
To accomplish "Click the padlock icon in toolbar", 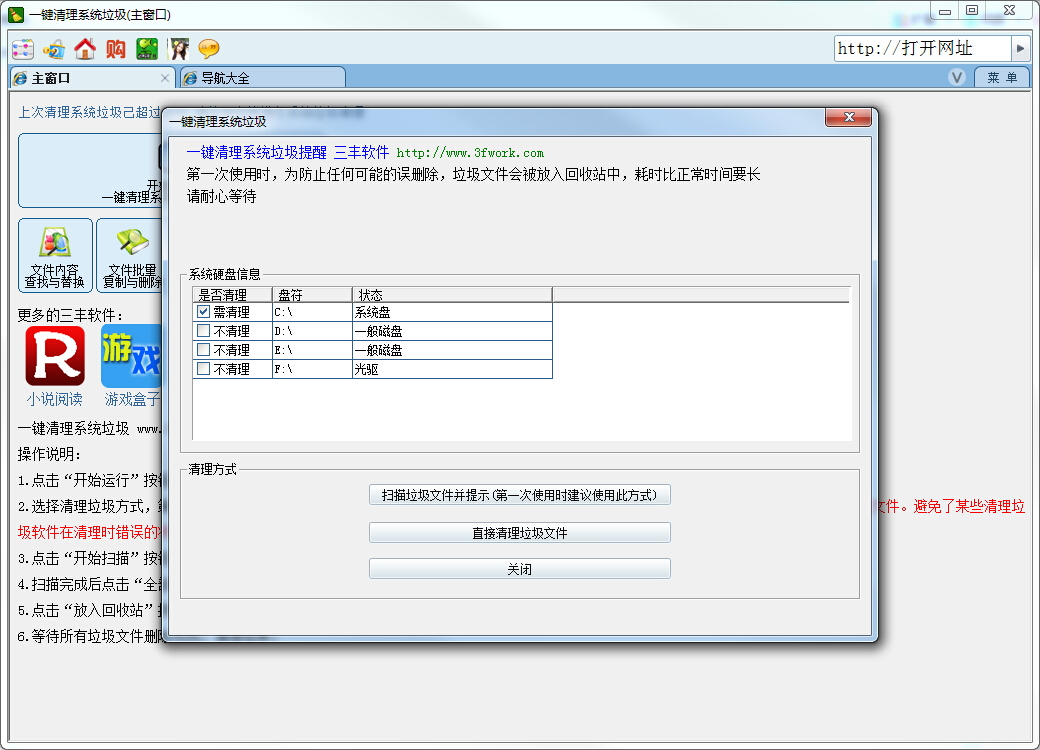I will click(x=54, y=49).
